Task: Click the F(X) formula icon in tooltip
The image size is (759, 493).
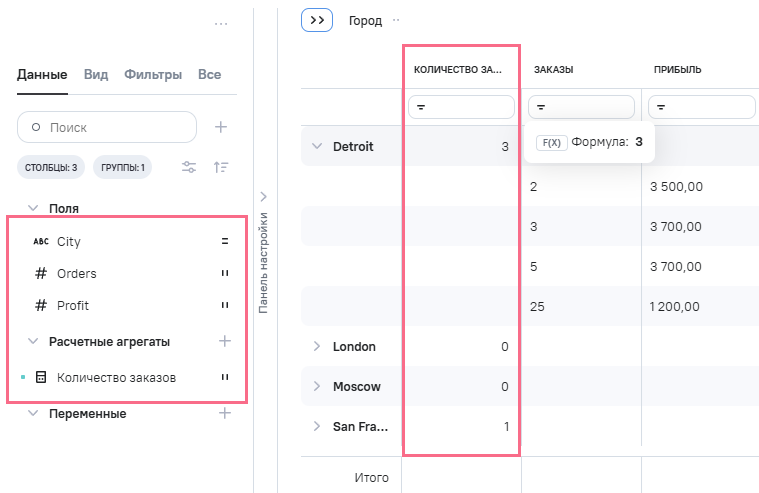Action: coord(550,142)
